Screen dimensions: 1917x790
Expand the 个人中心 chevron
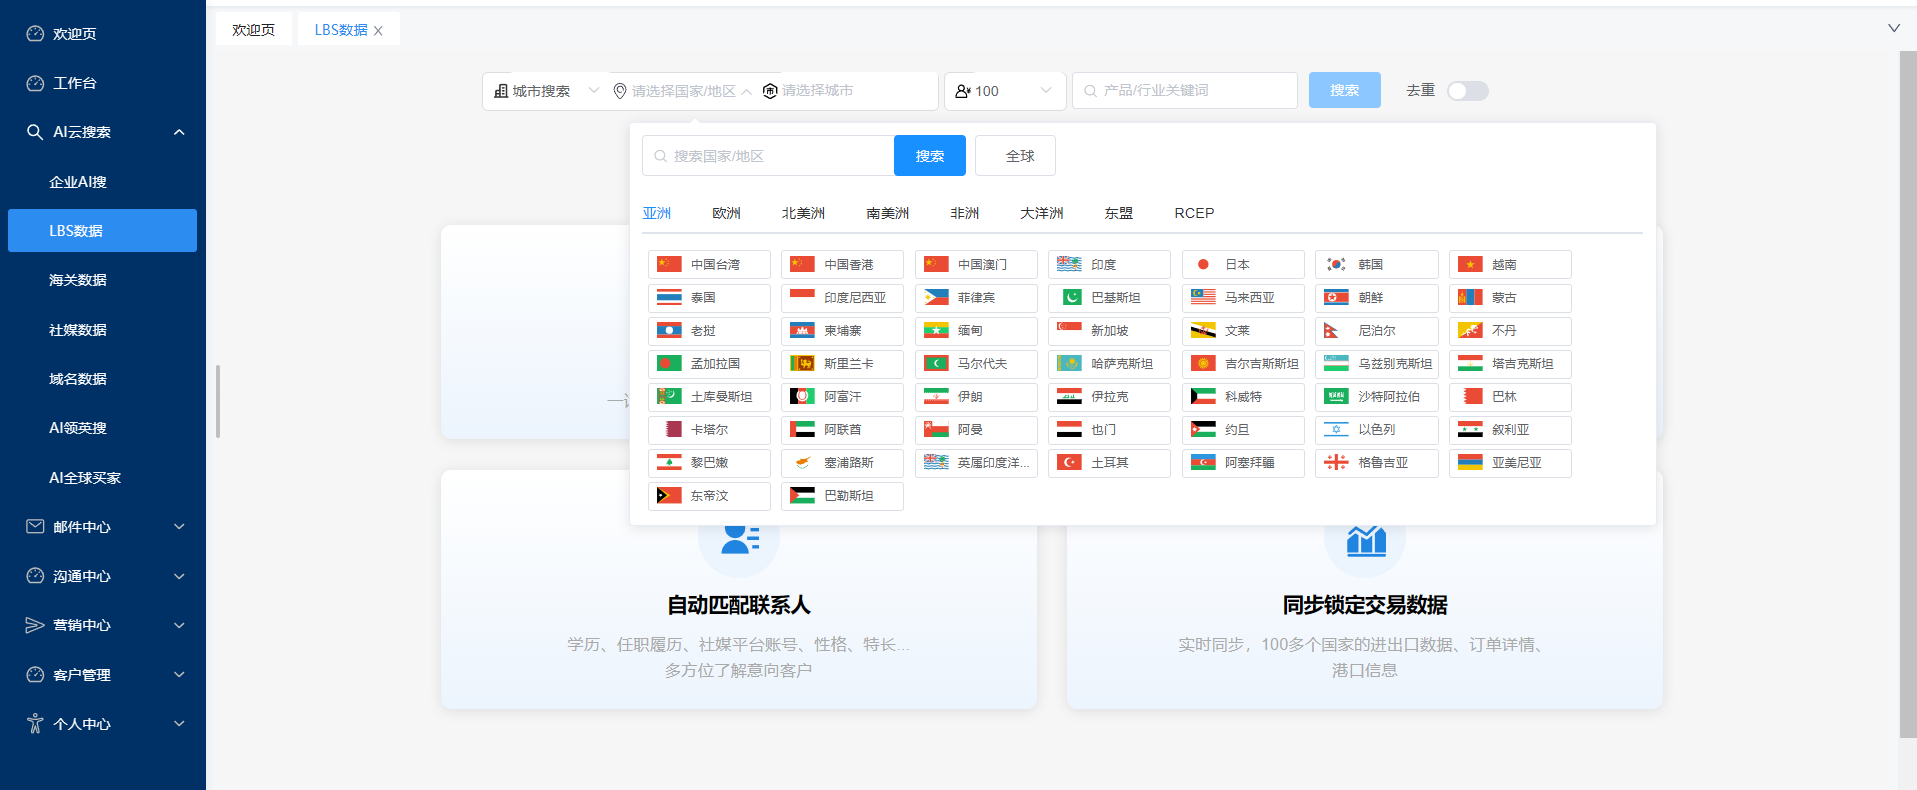(179, 723)
